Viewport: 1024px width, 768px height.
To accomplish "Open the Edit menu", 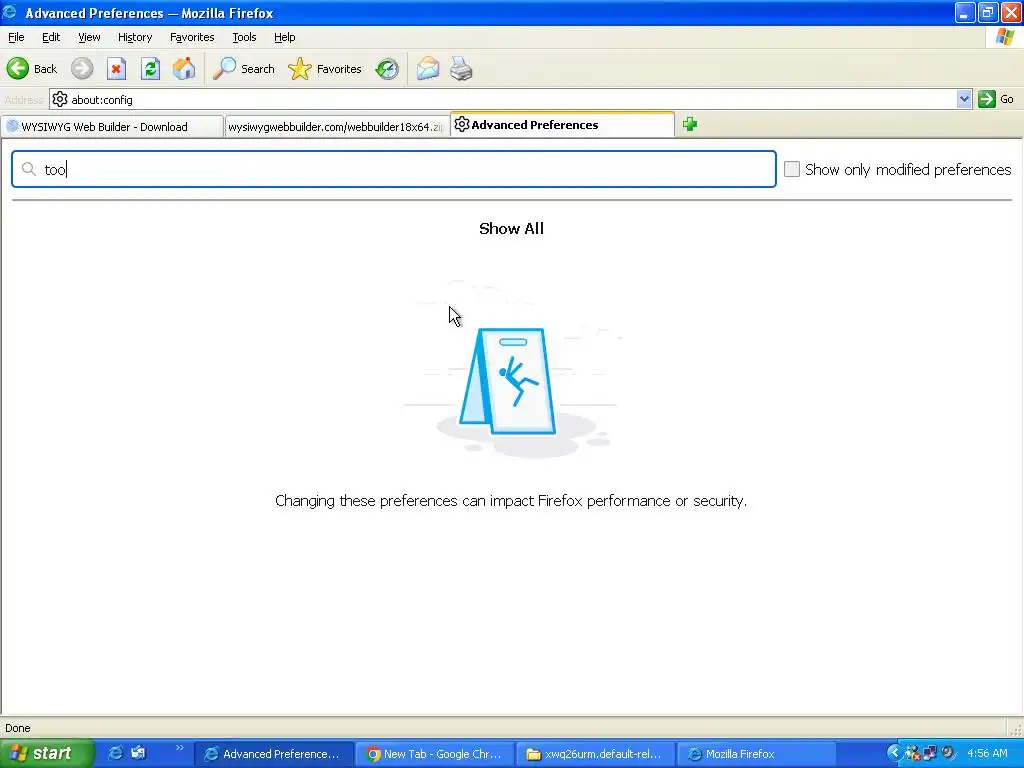I will click(x=51, y=37).
